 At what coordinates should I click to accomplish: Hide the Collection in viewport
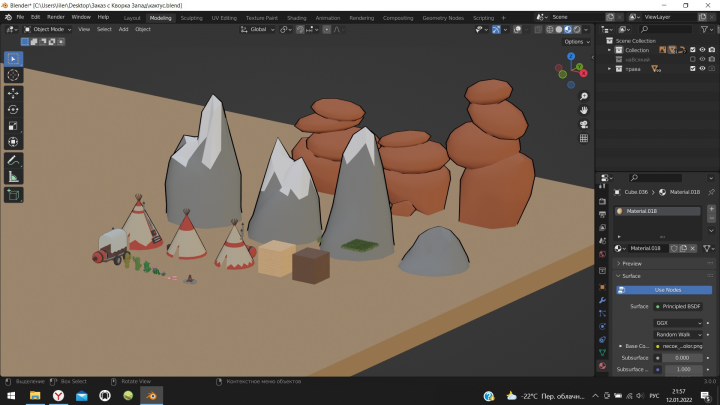coord(702,50)
